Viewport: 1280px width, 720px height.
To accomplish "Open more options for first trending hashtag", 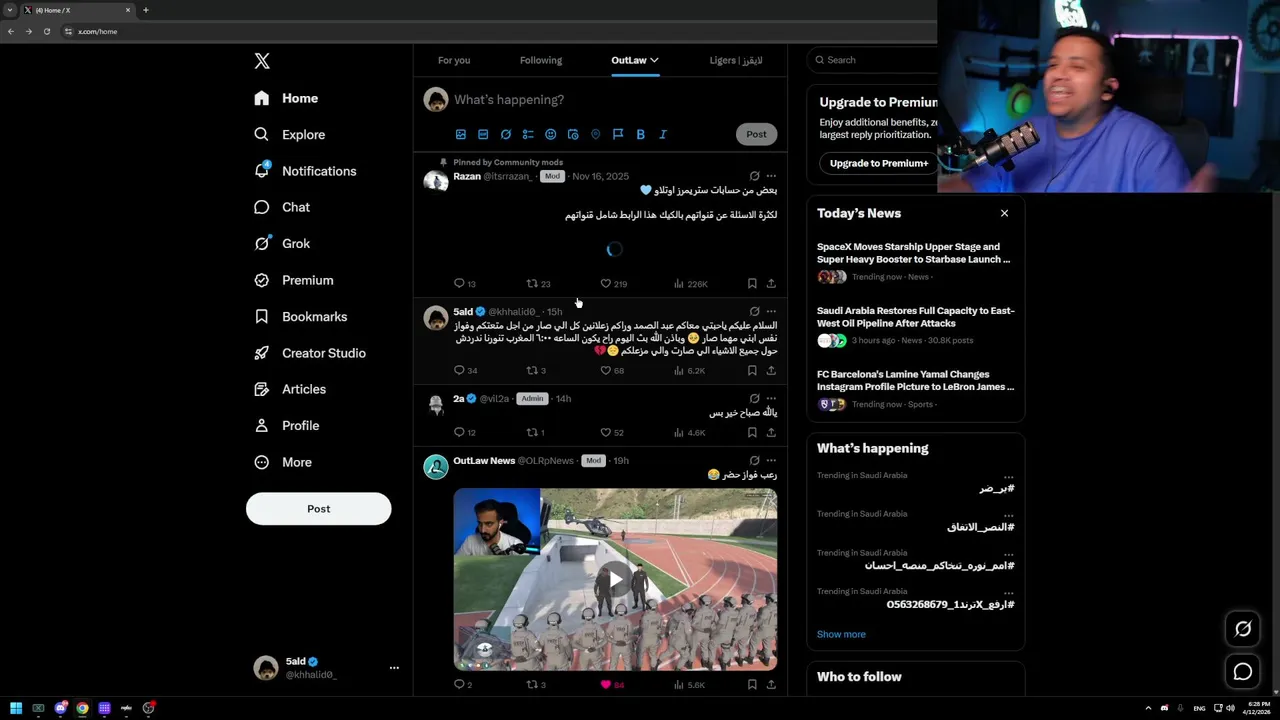I will [1009, 477].
